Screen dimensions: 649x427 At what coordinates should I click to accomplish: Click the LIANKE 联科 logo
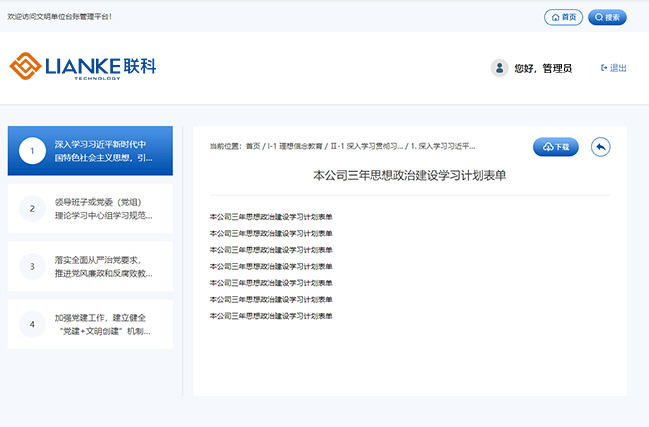pos(83,67)
